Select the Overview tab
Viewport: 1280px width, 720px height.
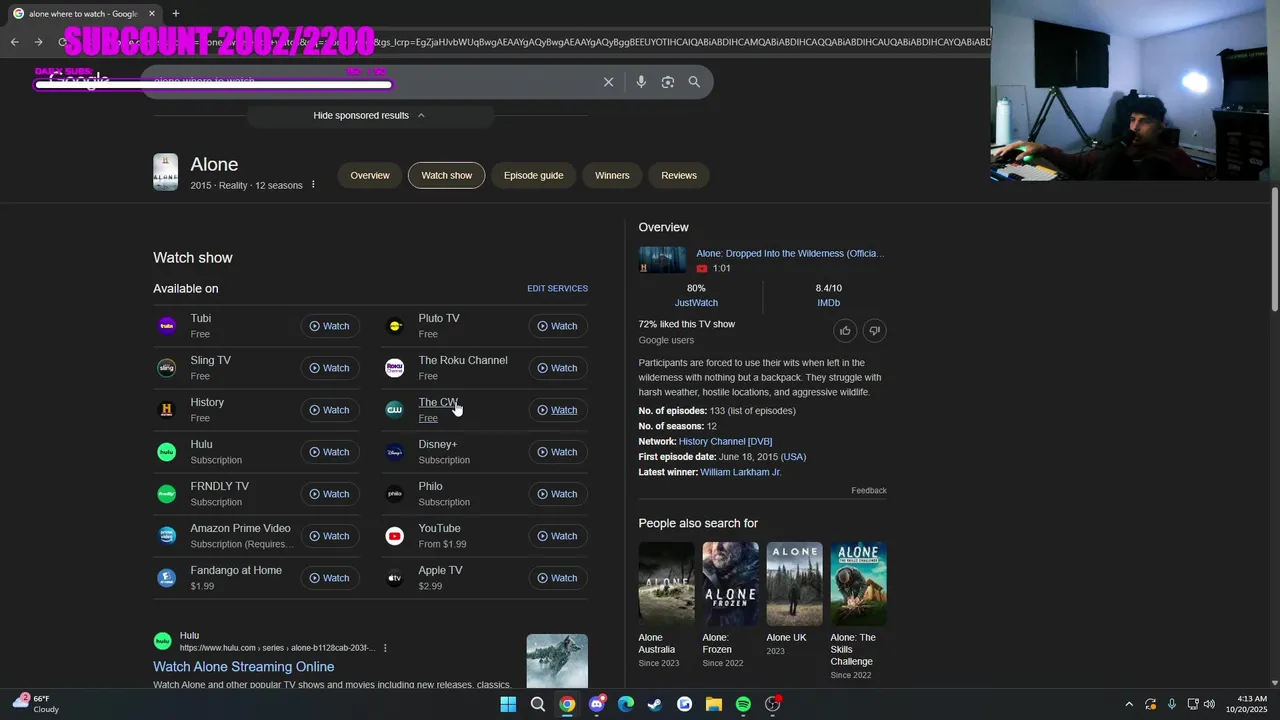[370, 175]
